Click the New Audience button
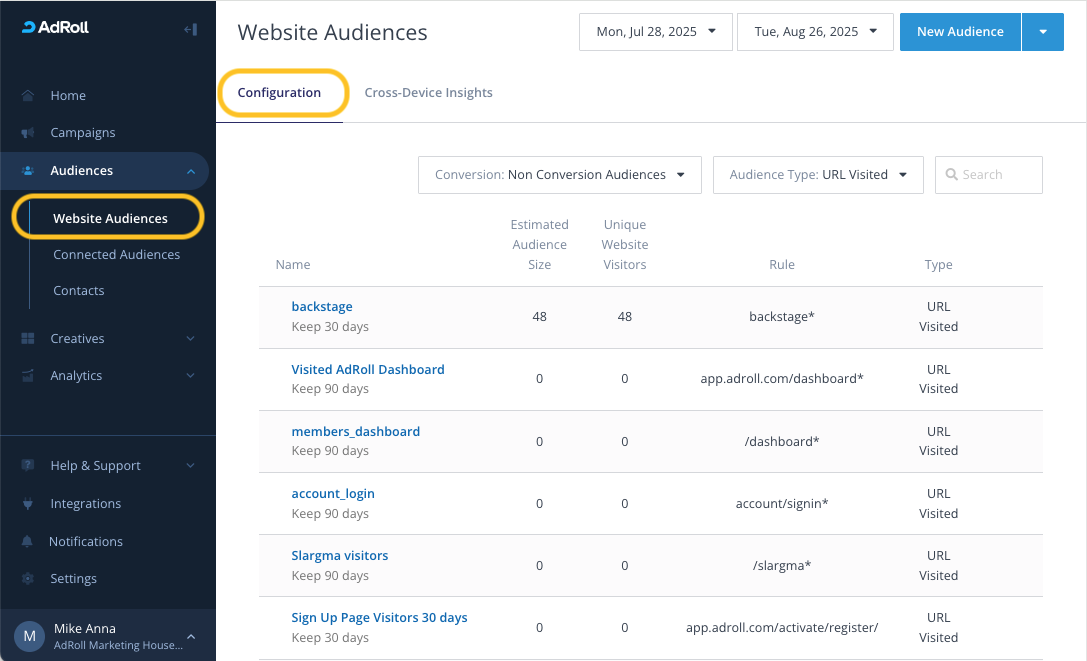 click(959, 32)
